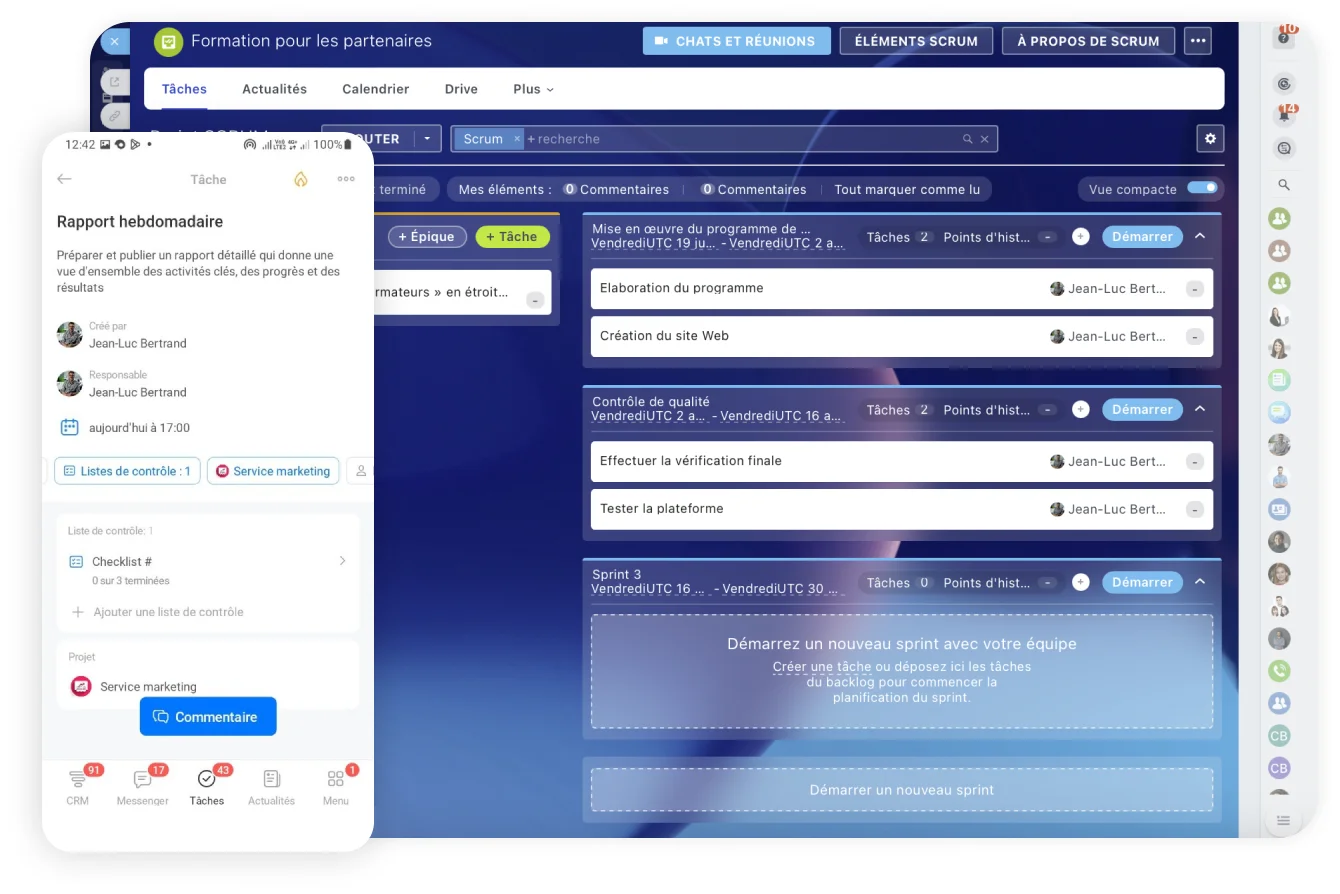1340x894 pixels.
Task: Expand the Plus dropdown in the tab bar
Action: 533,89
